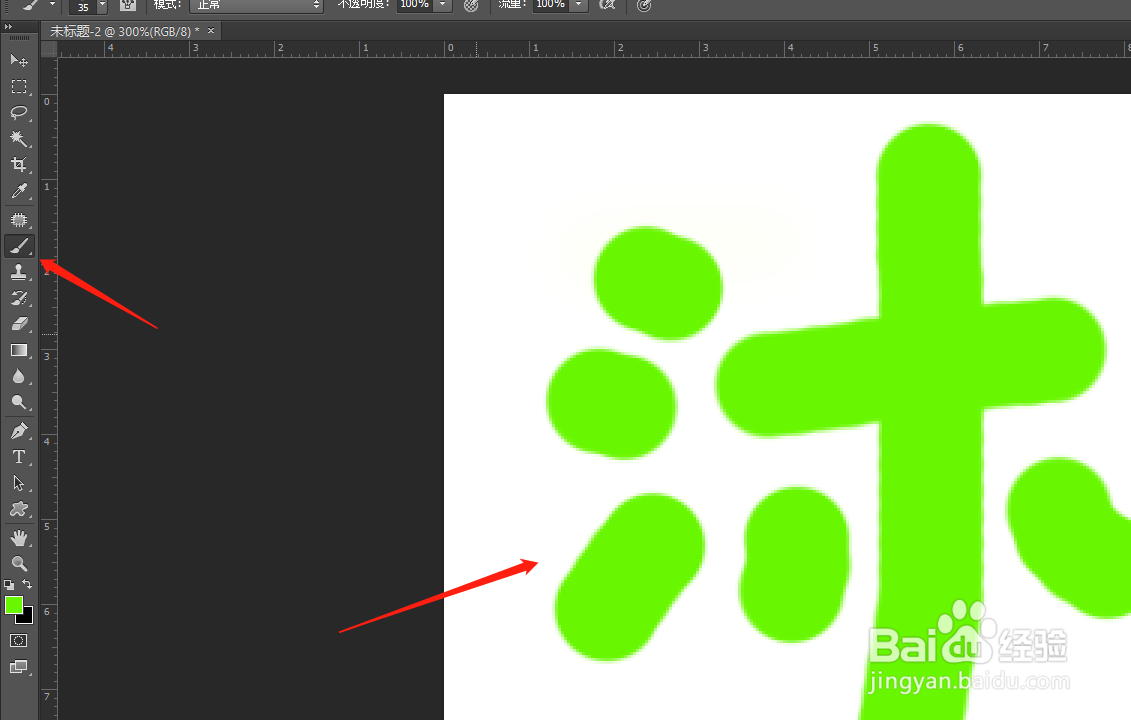
Task: Select the Blur droplet tool
Action: pos(19,377)
